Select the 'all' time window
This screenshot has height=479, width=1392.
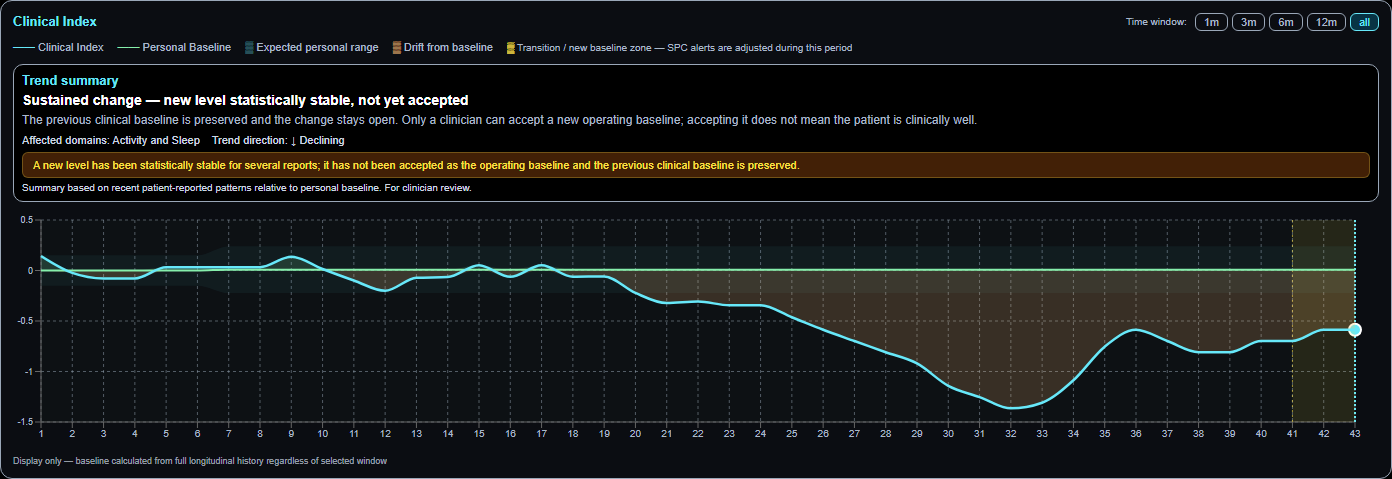tap(1364, 22)
